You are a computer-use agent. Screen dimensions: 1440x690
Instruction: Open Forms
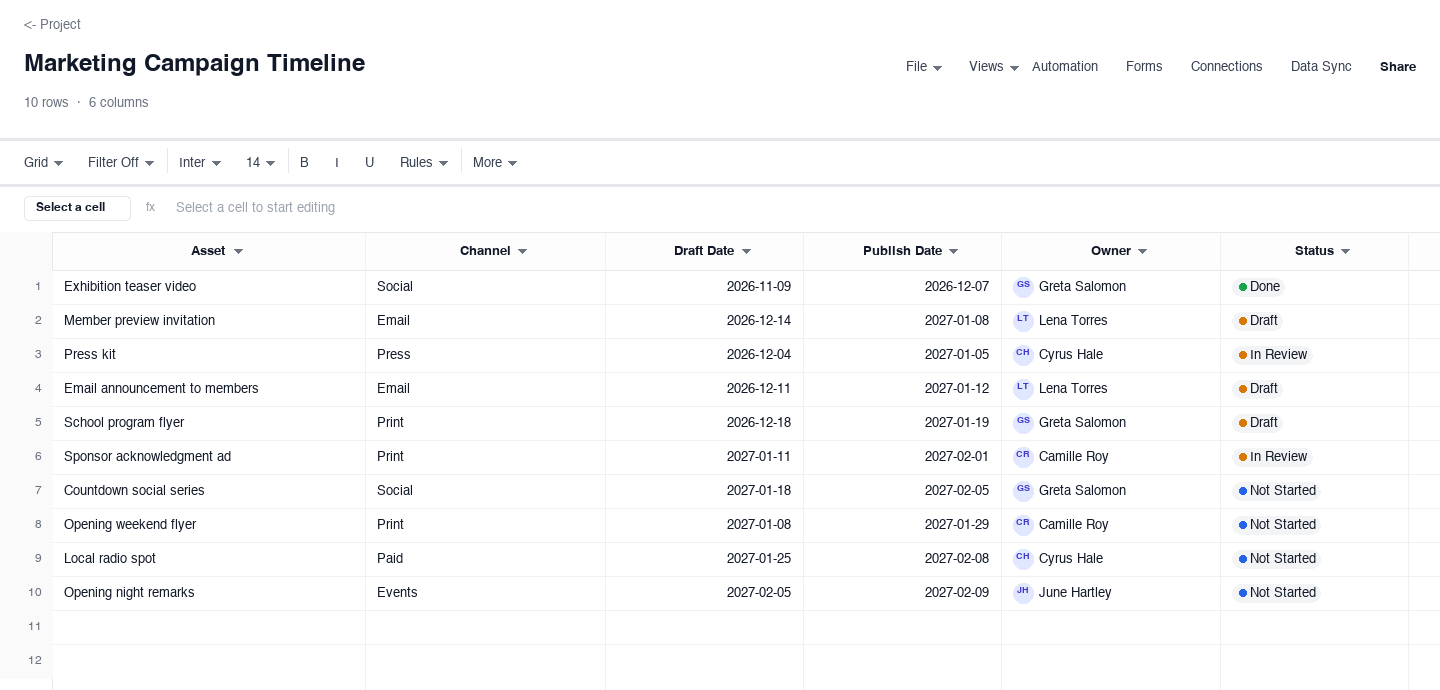pyautogui.click(x=1144, y=67)
